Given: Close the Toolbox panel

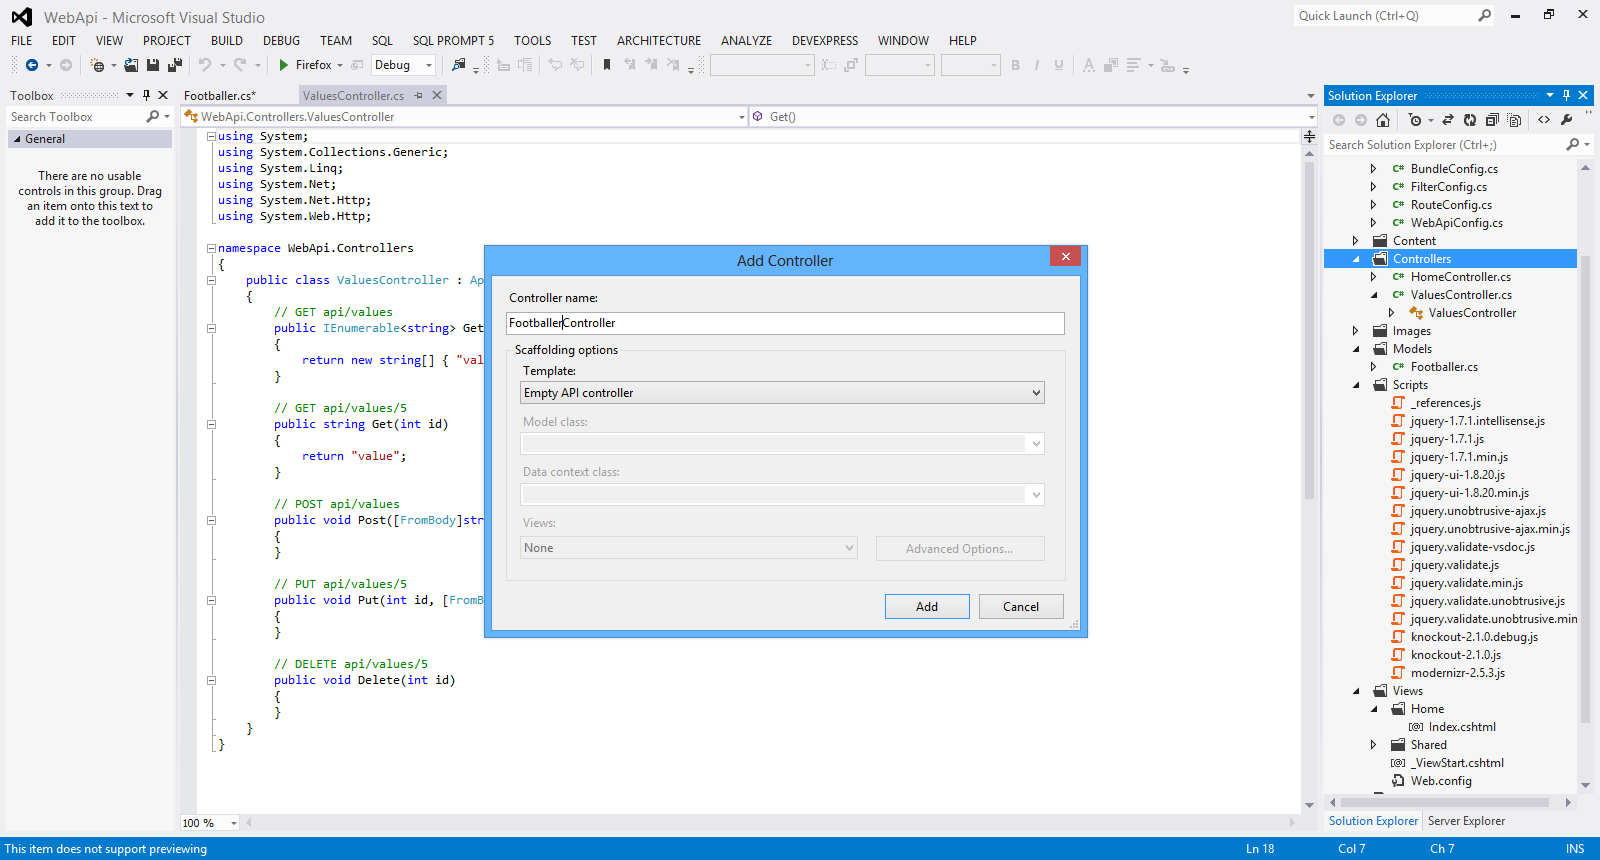Looking at the screenshot, I should (163, 95).
